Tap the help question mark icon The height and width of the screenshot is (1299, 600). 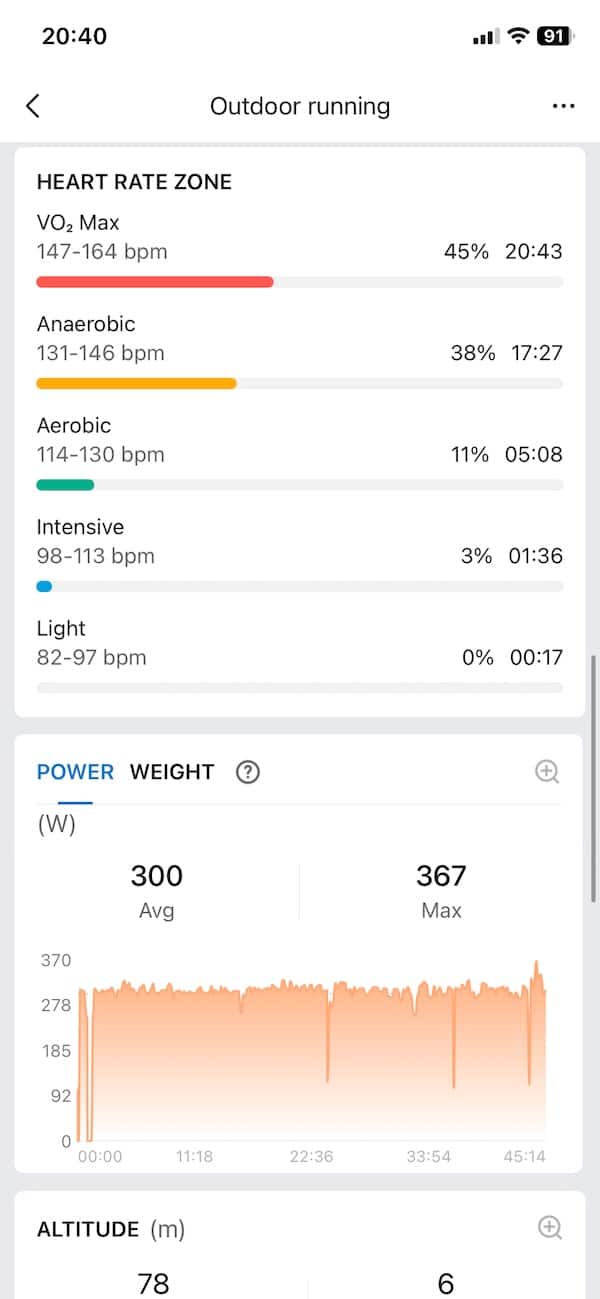247,772
